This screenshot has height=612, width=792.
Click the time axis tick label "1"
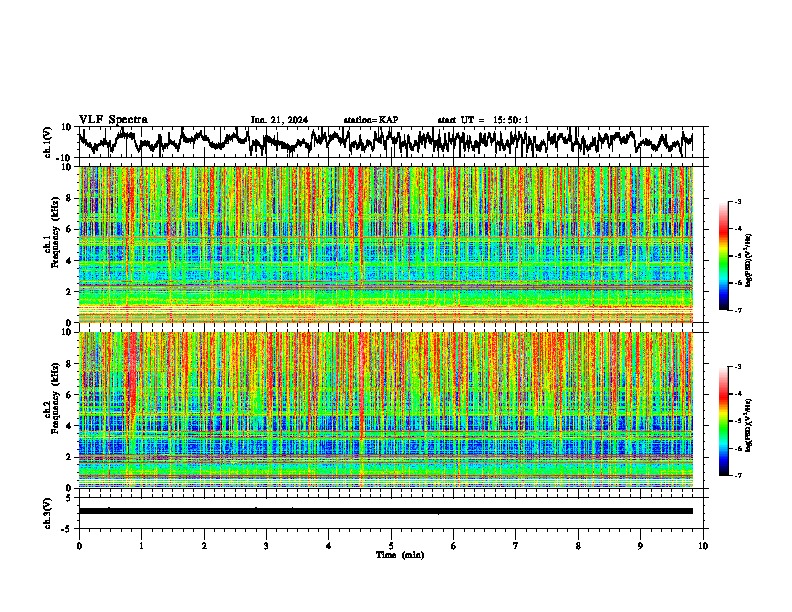click(141, 546)
